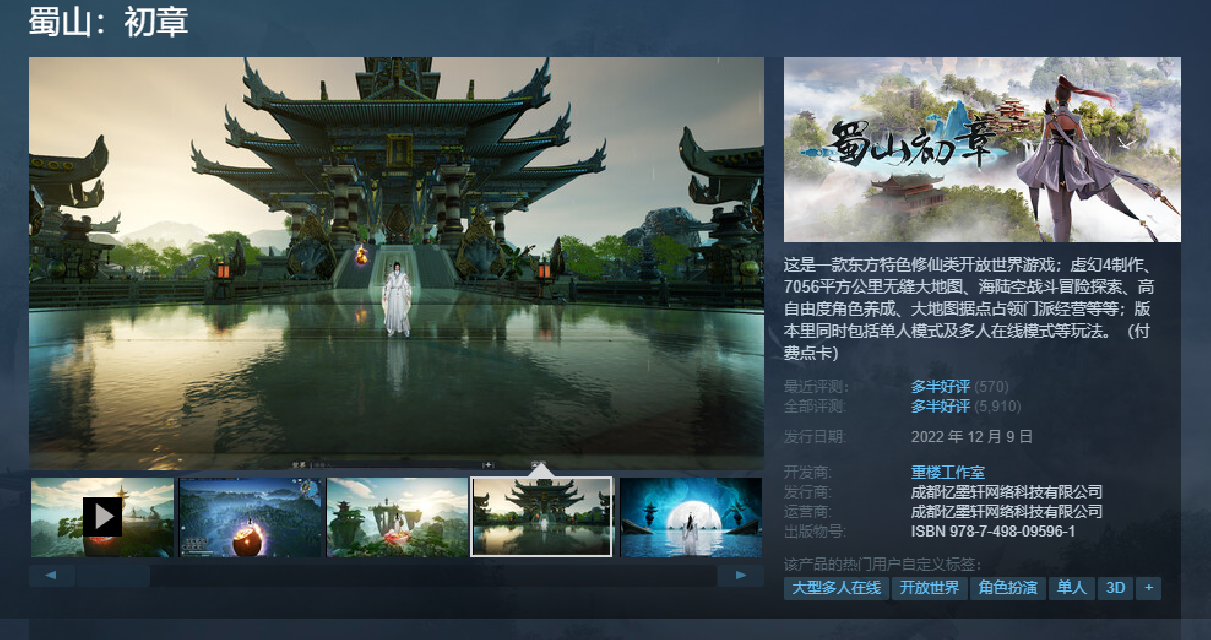This screenshot has height=640, width=1211.
Task: Click the main temple screenshot display
Action: (396, 263)
